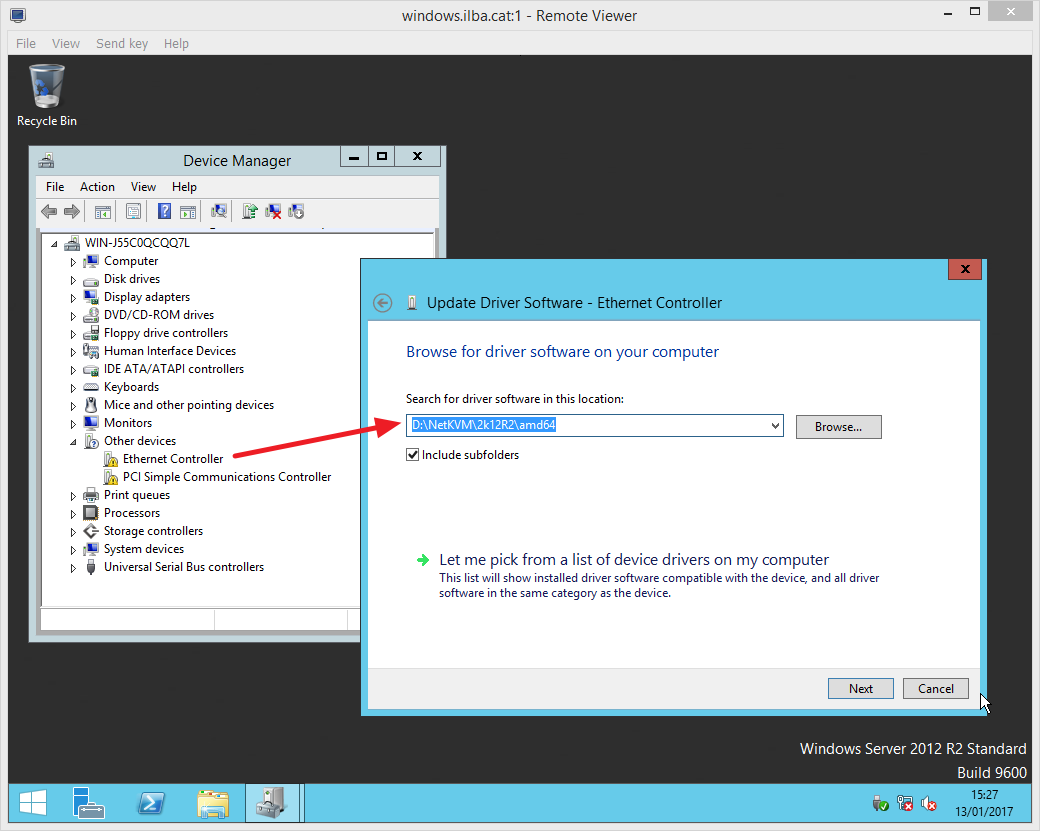This screenshot has height=832, width=1040.
Task: Select Storage controllers in the tree
Action: [x=153, y=531]
